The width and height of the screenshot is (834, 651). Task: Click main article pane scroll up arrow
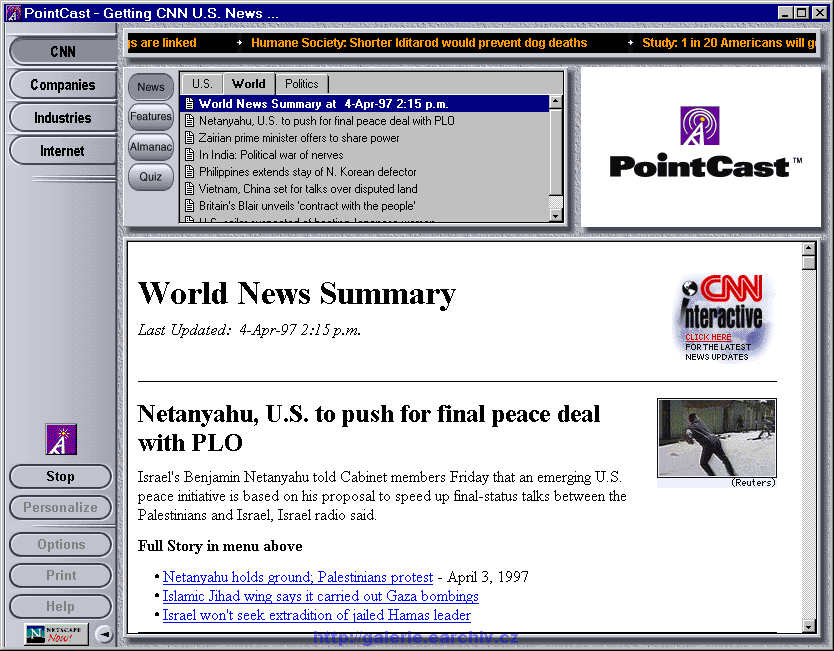[808, 248]
